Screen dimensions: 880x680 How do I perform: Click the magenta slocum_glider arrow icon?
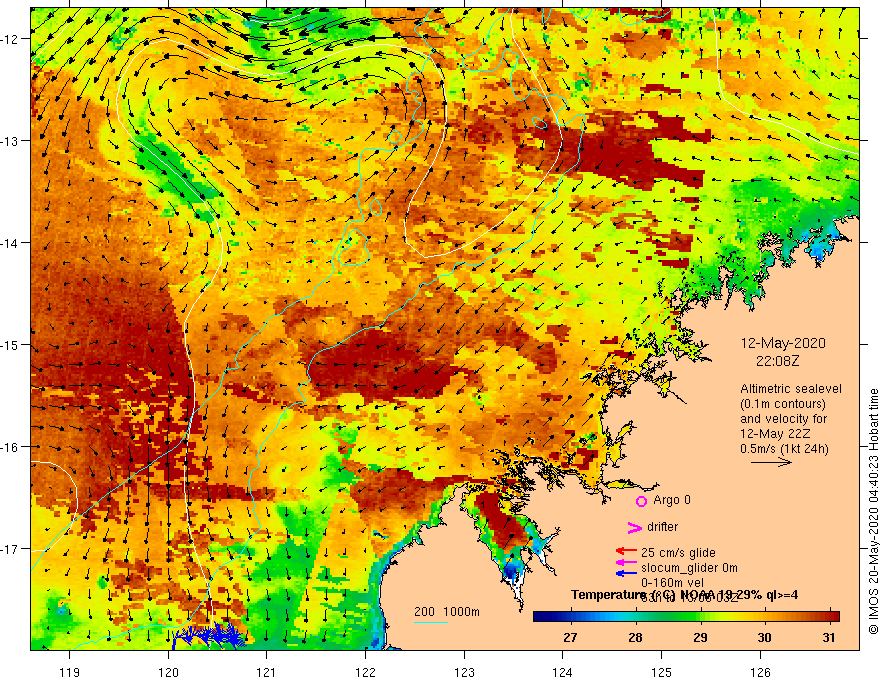point(626,562)
